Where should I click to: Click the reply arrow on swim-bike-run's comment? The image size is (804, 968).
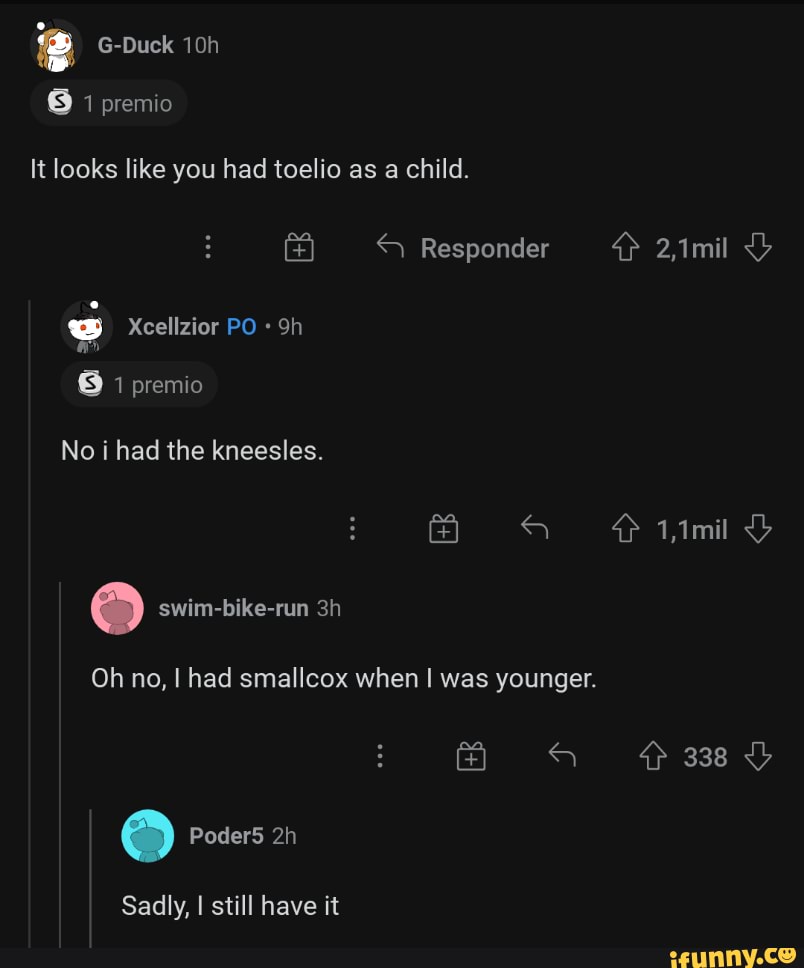561,757
